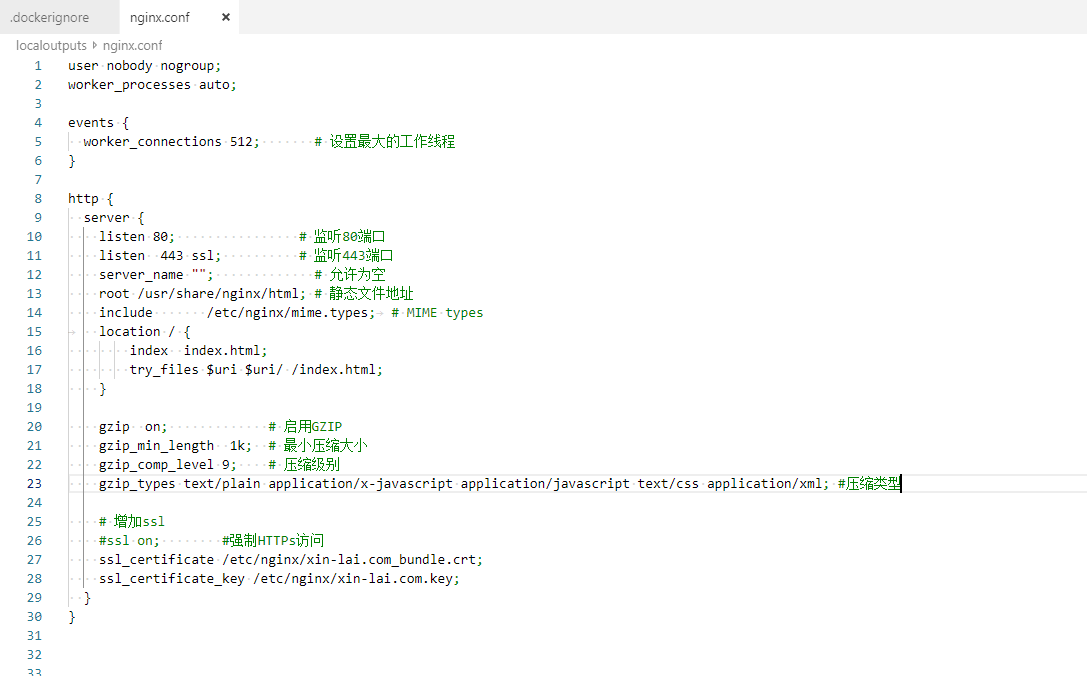Place cursor on worker_processes auto line

pyautogui.click(x=152, y=85)
